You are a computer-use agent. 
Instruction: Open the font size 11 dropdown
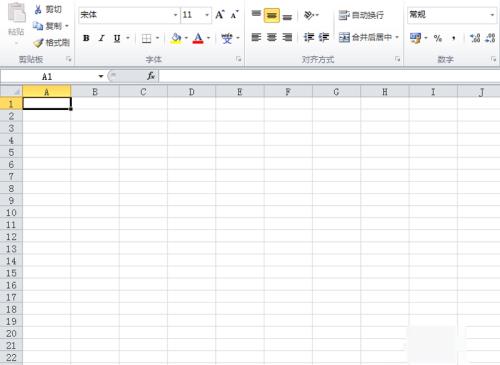click(207, 15)
